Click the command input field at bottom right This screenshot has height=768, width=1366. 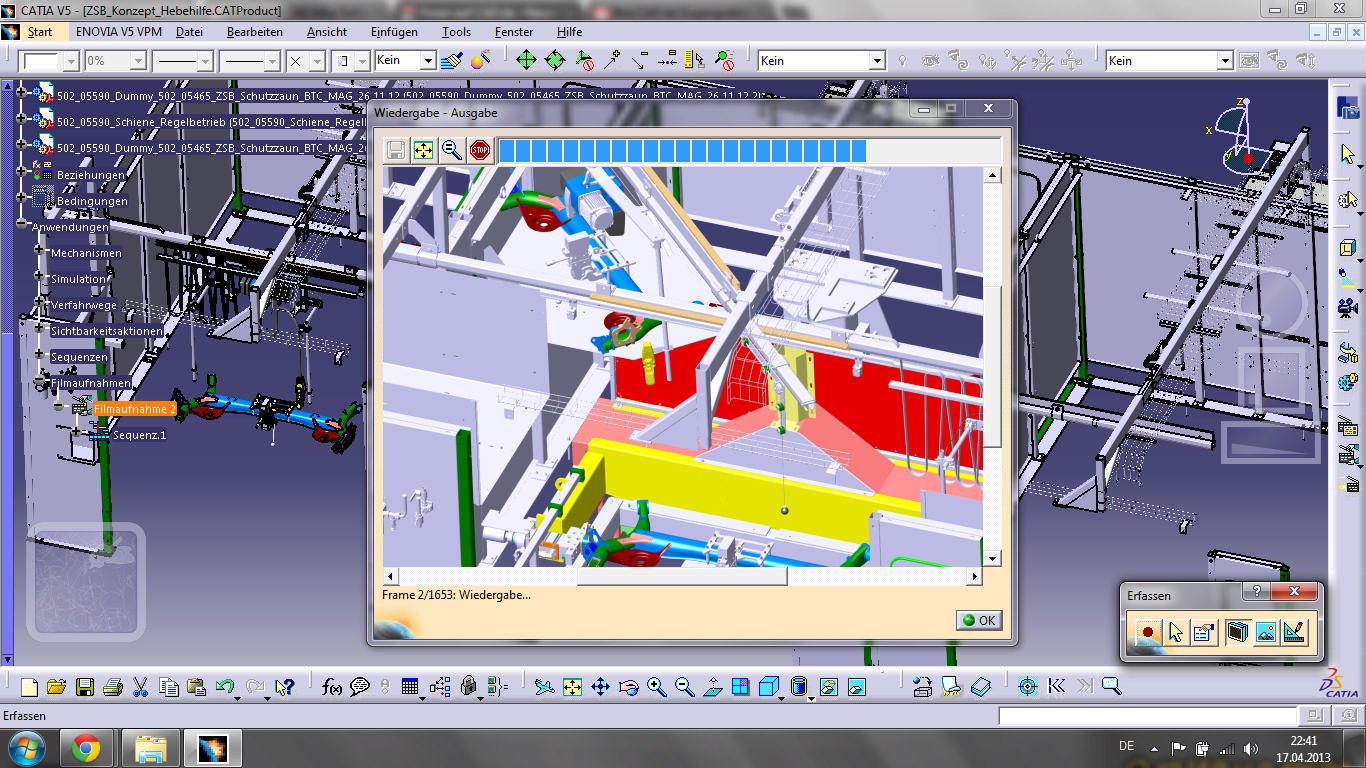(1147, 716)
